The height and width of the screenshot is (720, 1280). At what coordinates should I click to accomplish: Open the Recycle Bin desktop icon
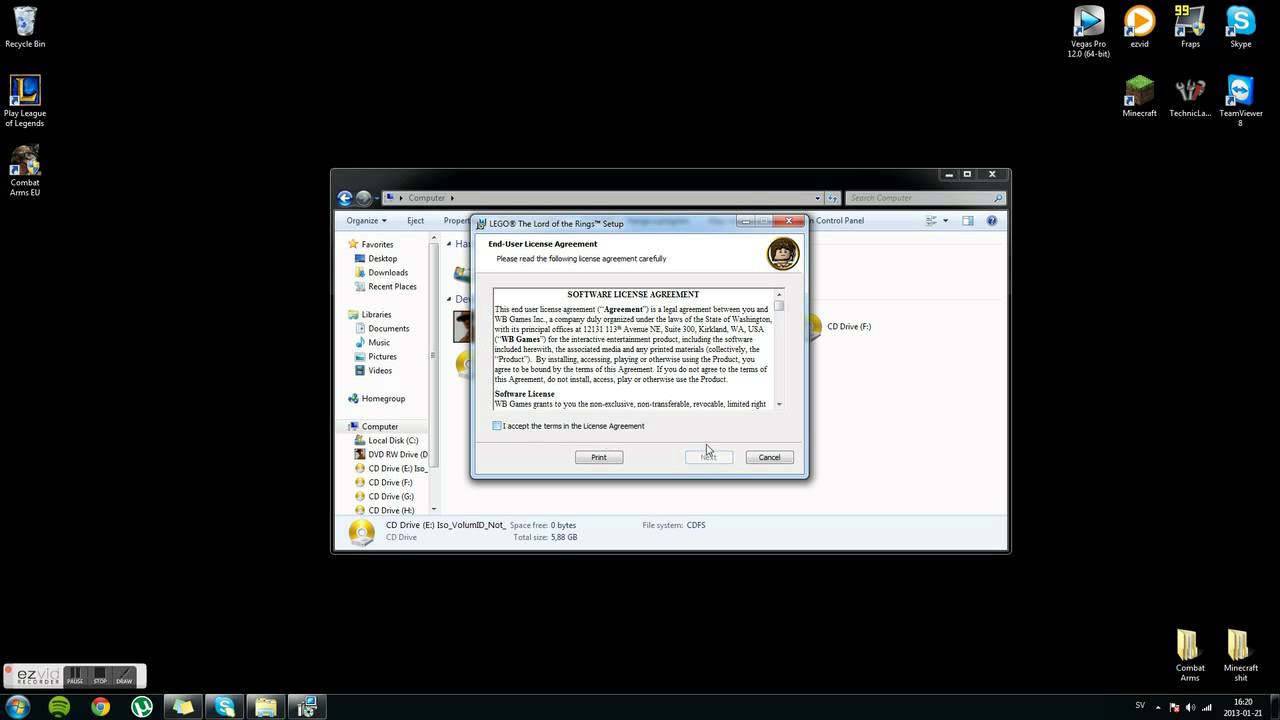(25, 27)
